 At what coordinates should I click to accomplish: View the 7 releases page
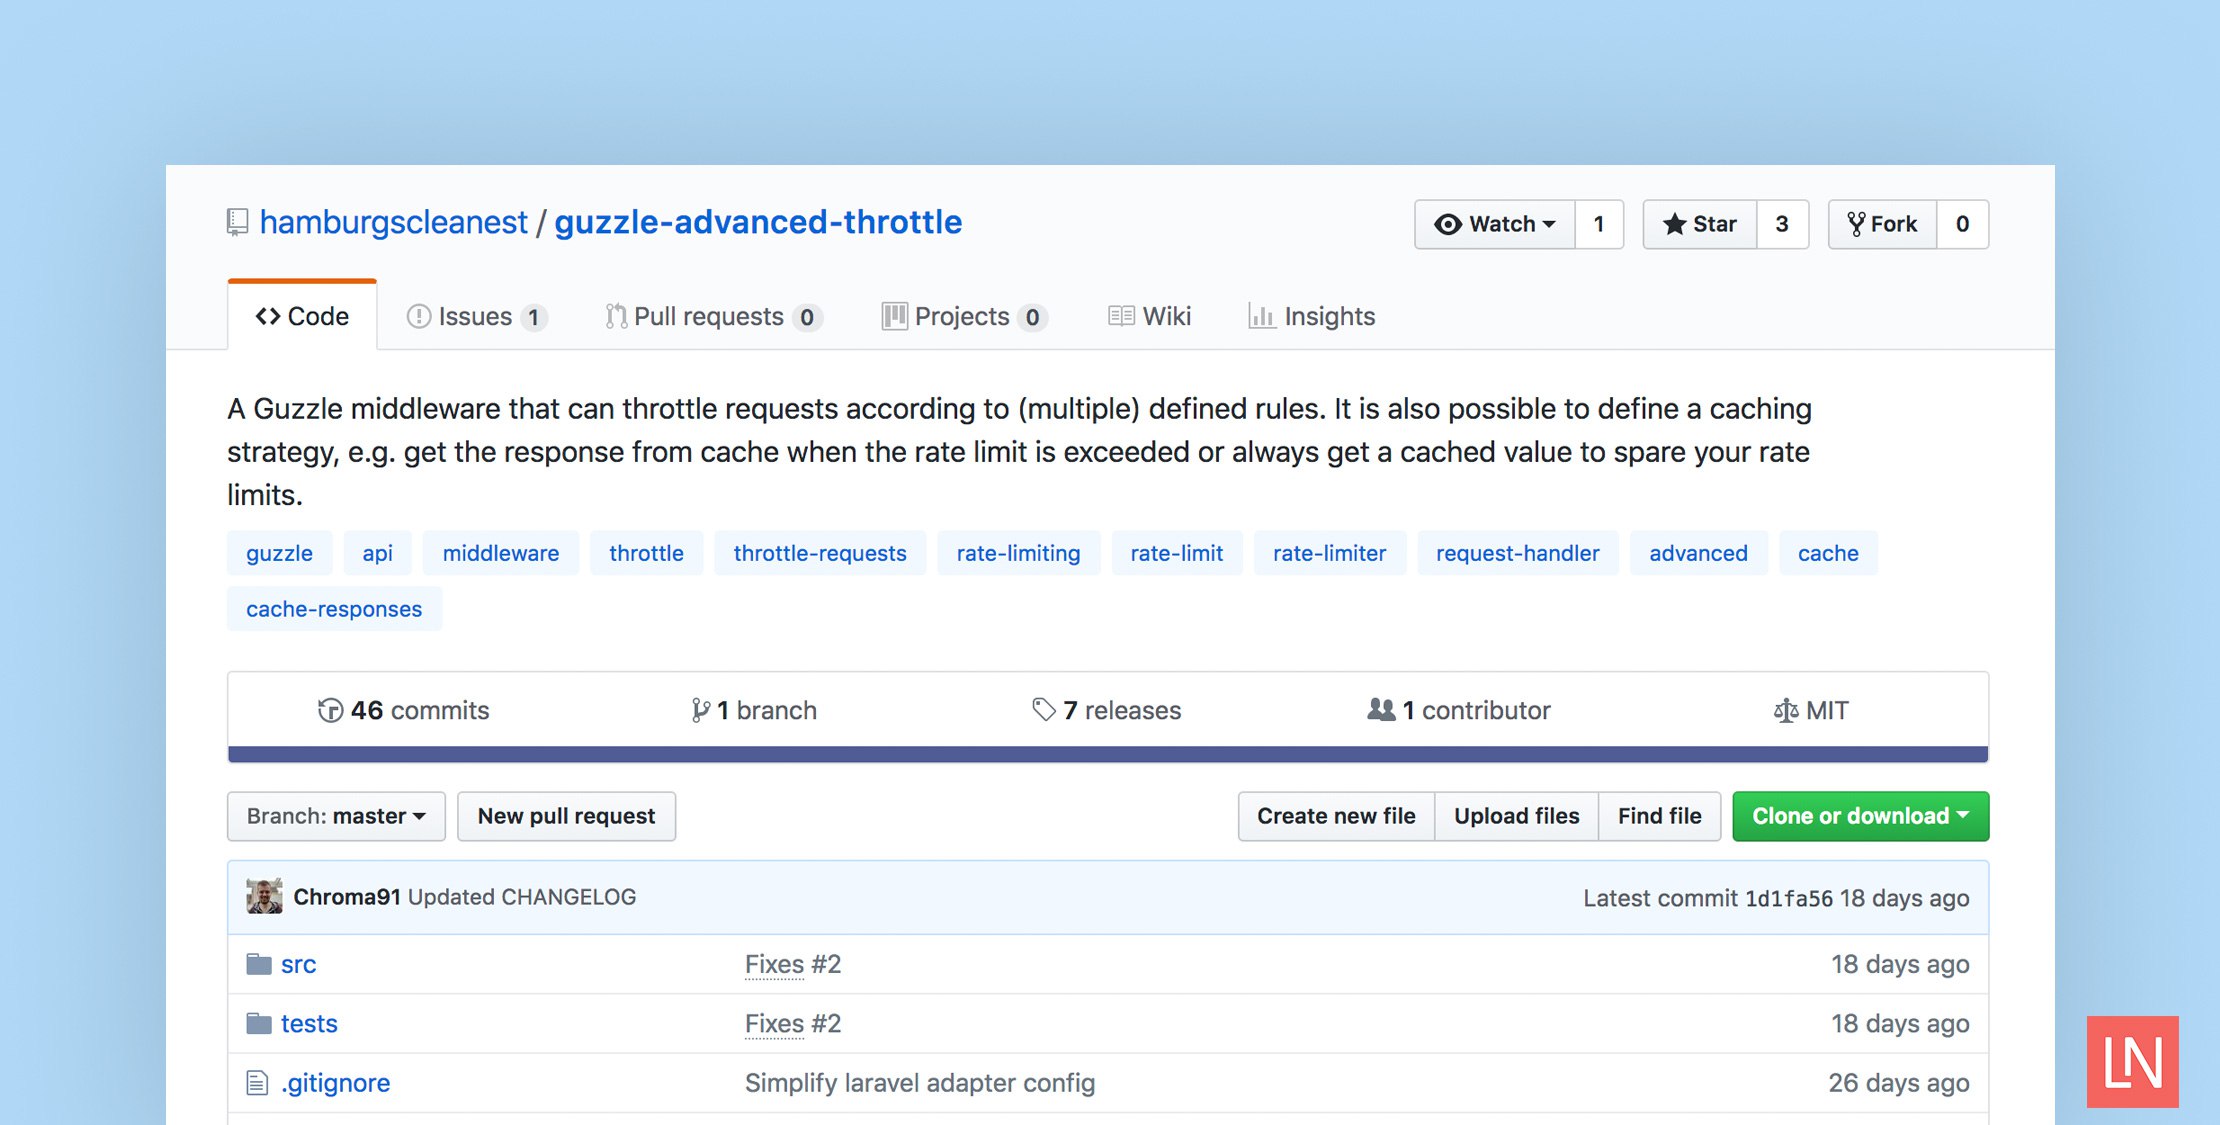pos(1106,710)
